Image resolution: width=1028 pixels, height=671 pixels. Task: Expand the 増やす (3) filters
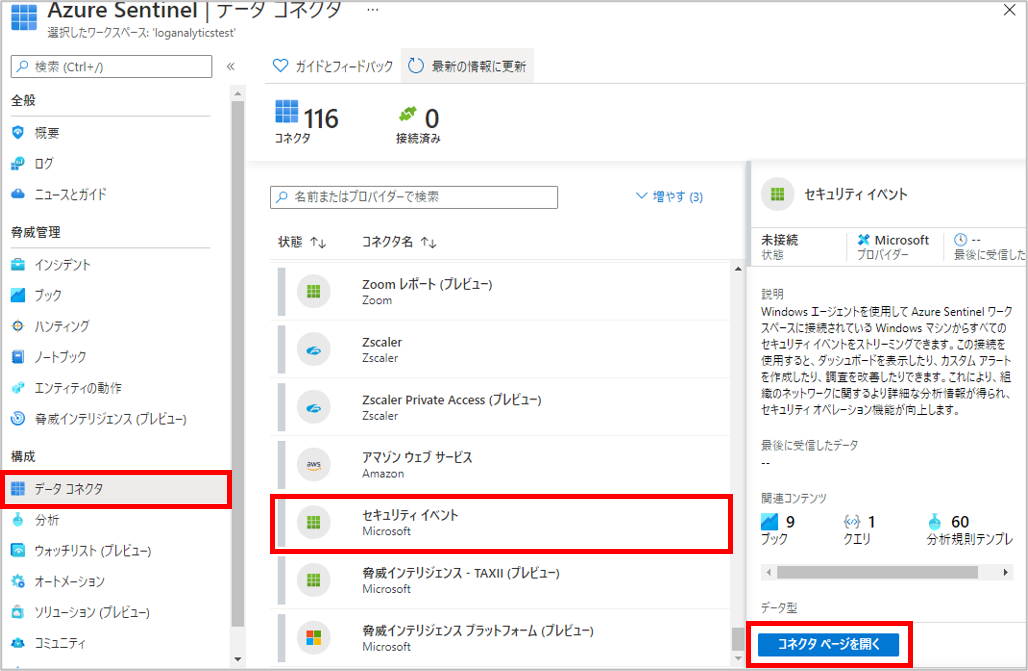pos(669,196)
